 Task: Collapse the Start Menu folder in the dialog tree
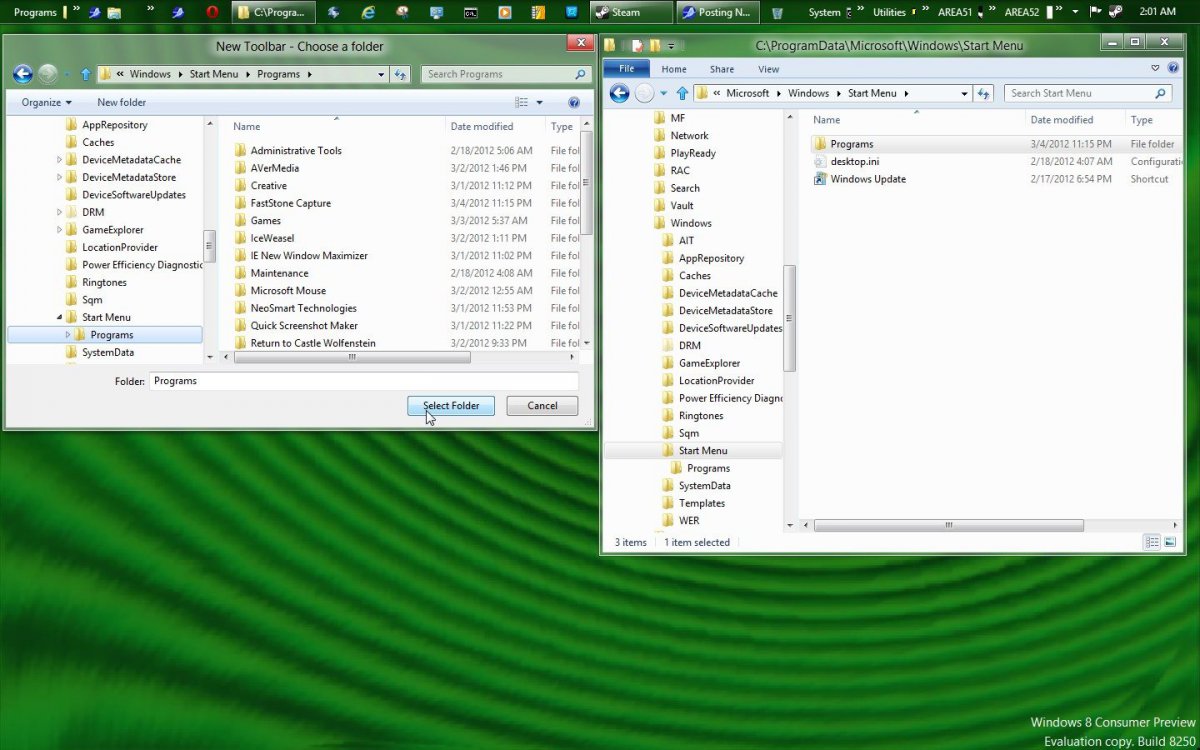(x=59, y=317)
